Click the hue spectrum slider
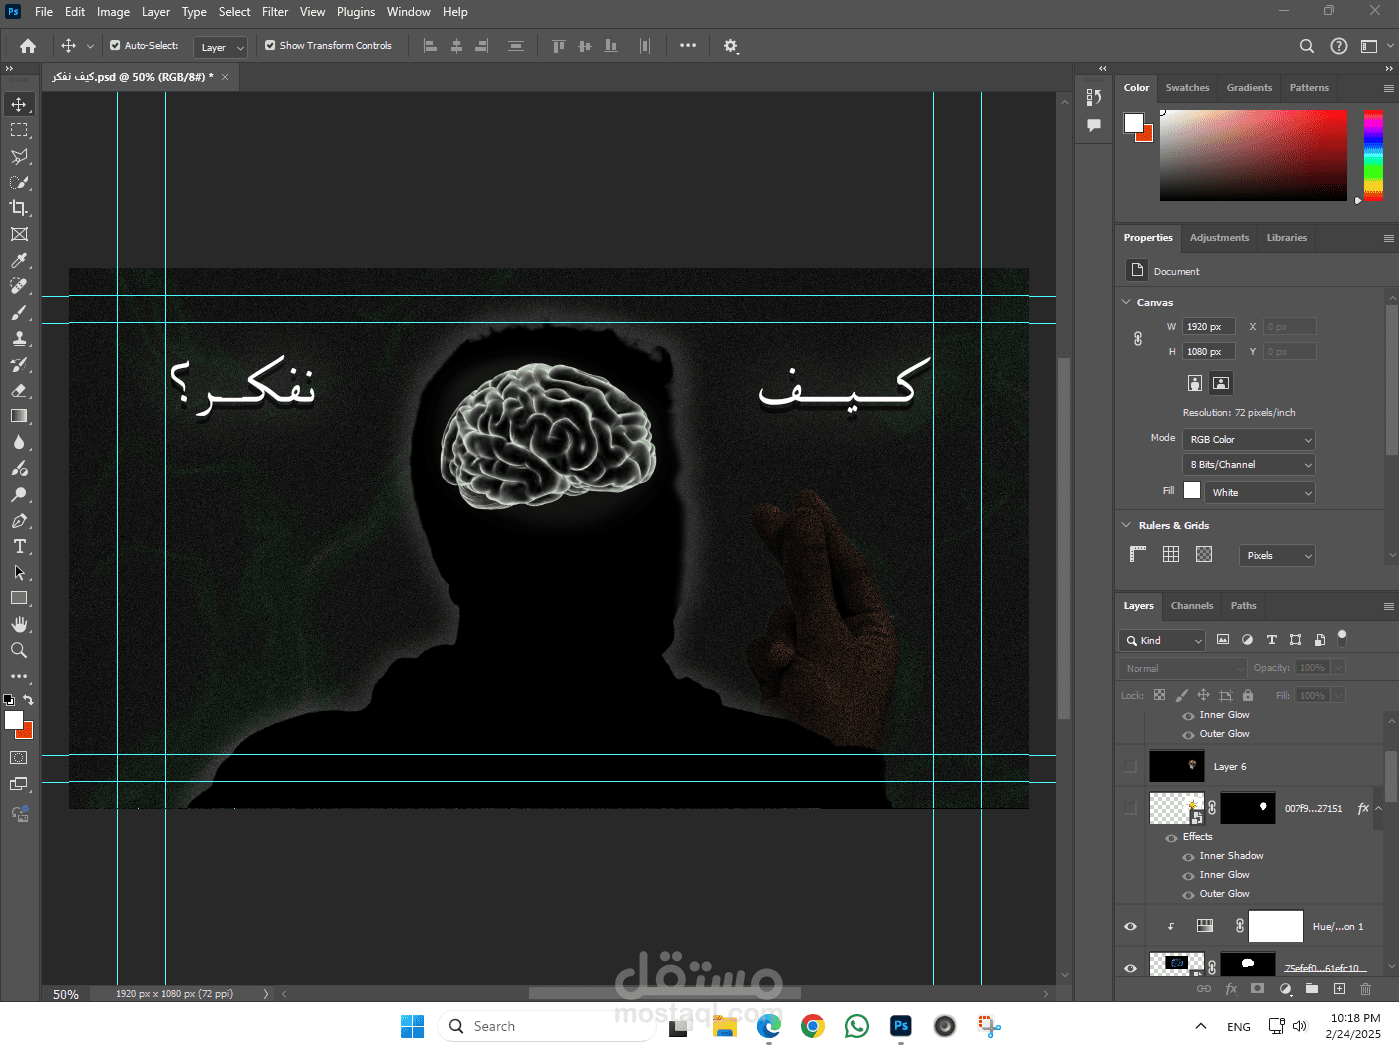This screenshot has height=1049, width=1399. click(x=1373, y=156)
